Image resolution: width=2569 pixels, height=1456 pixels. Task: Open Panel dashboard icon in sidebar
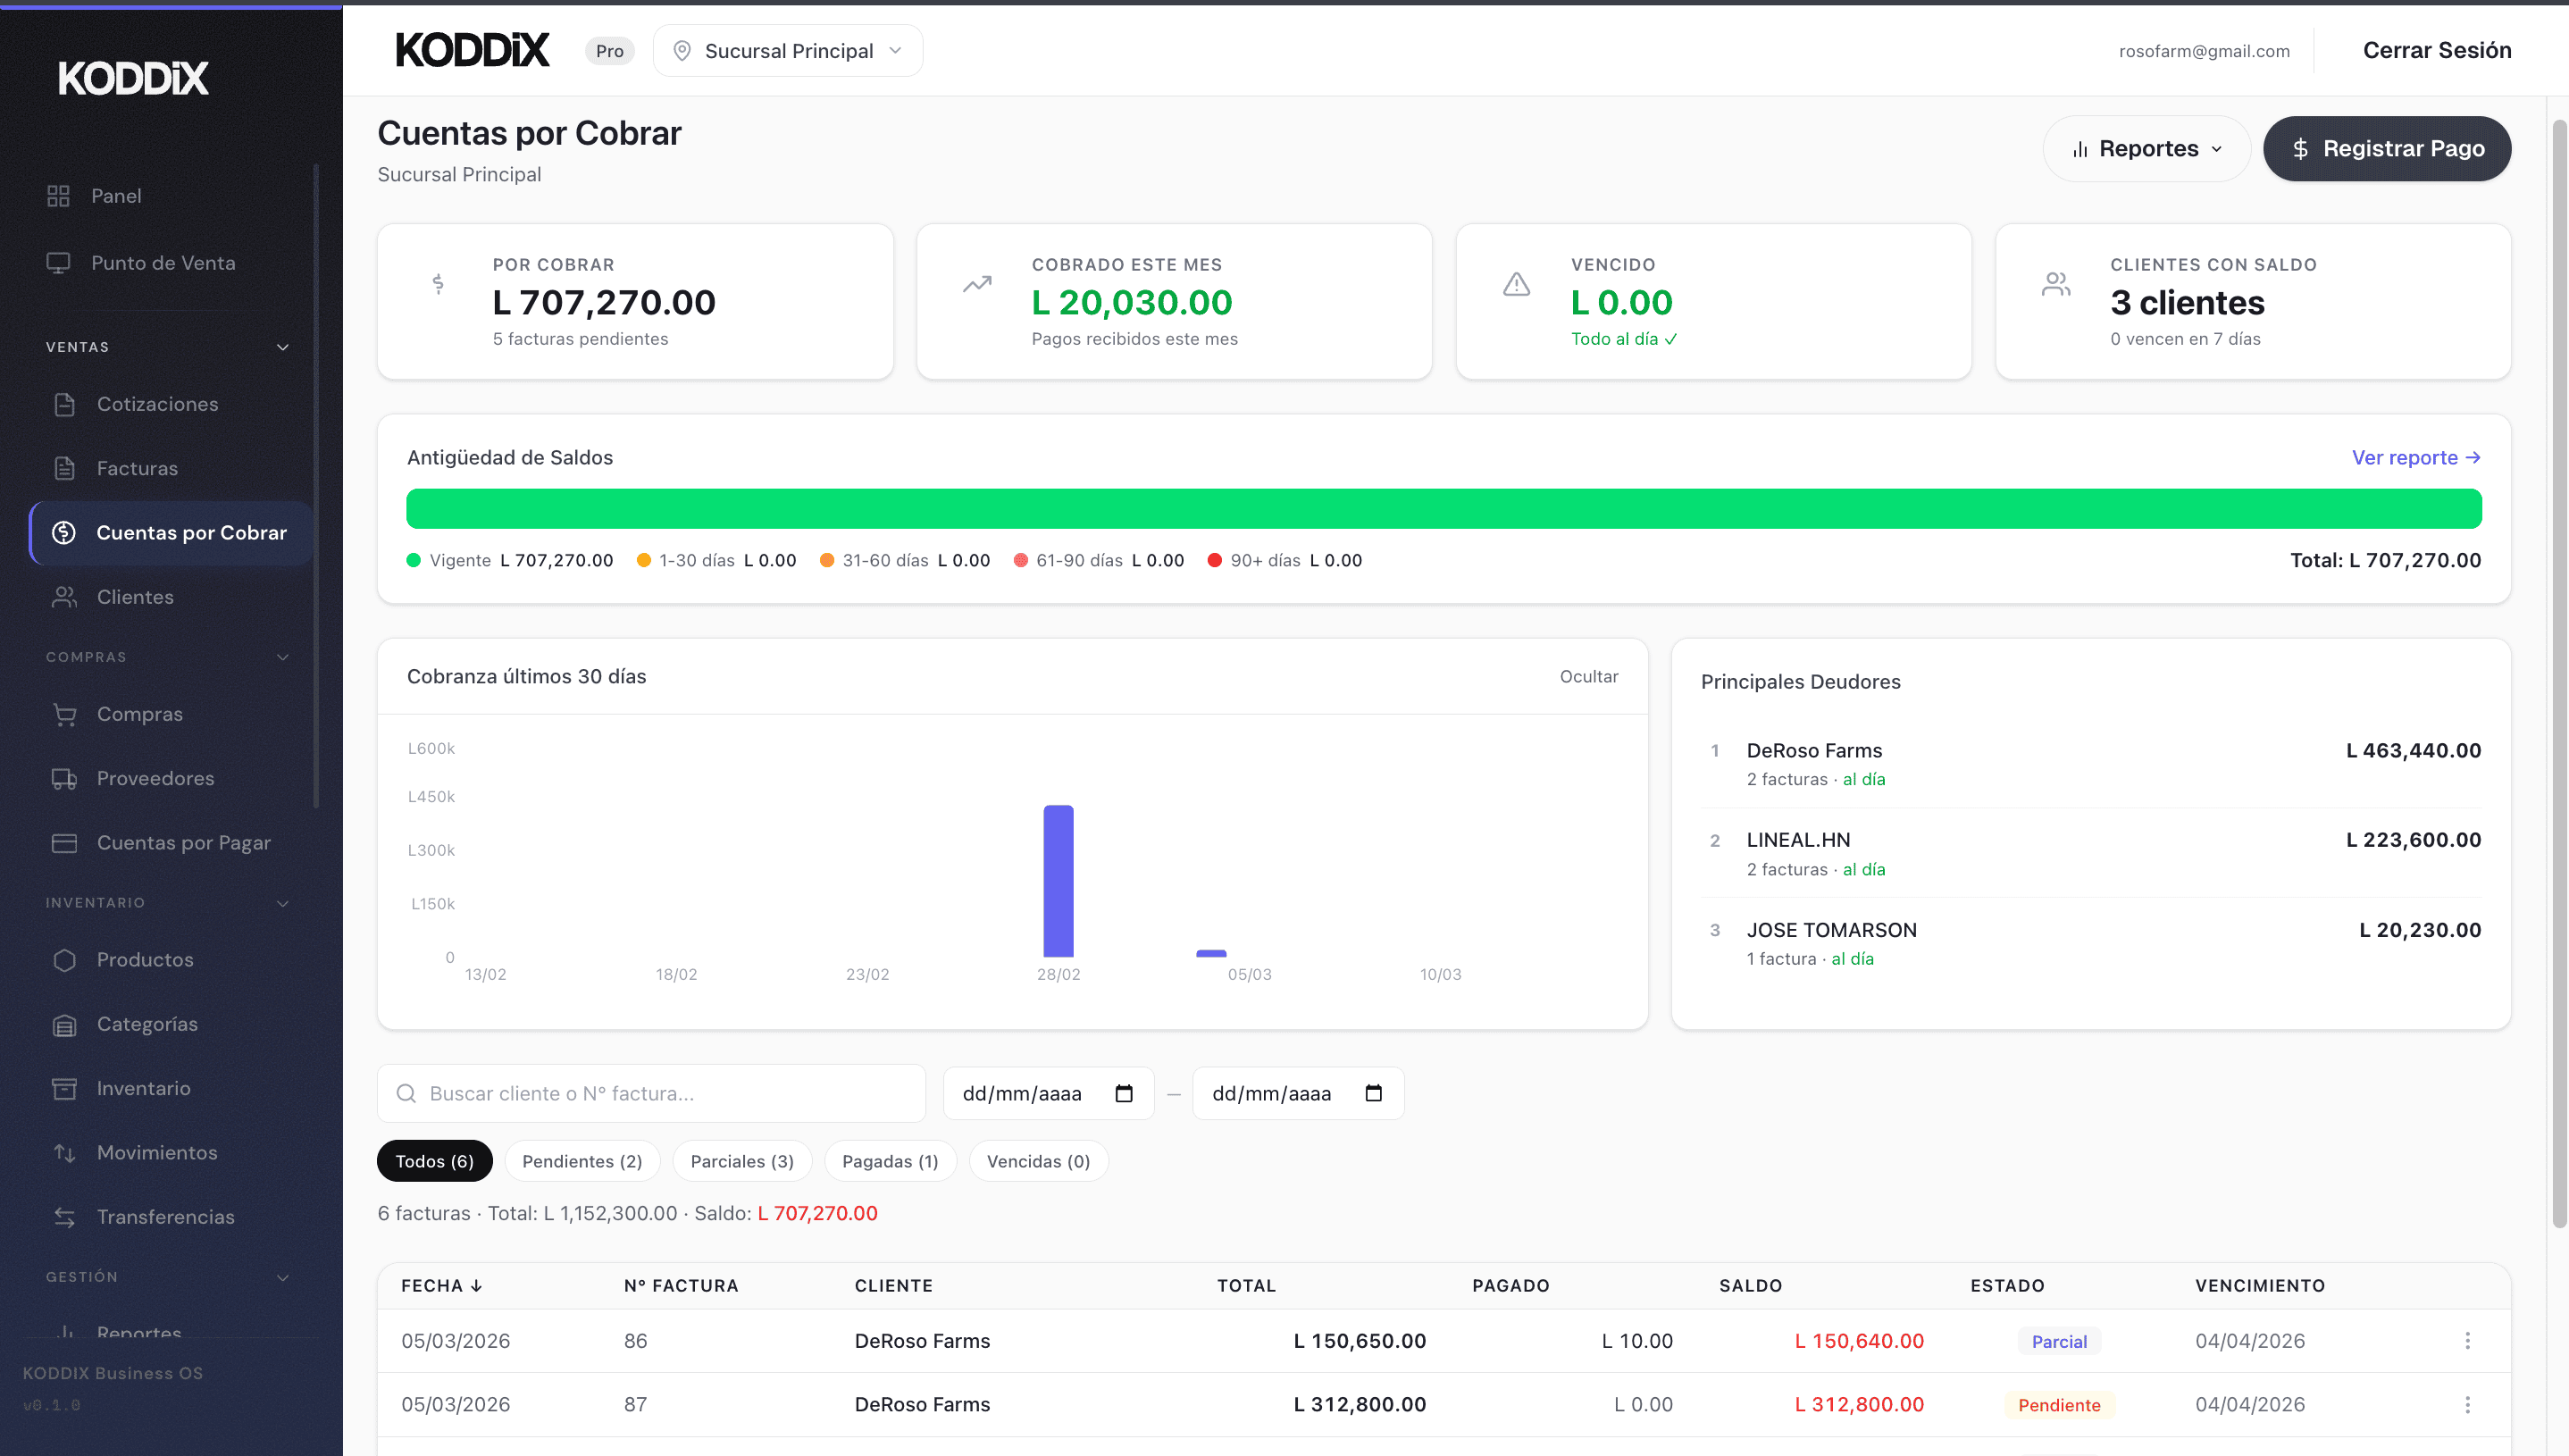click(58, 196)
